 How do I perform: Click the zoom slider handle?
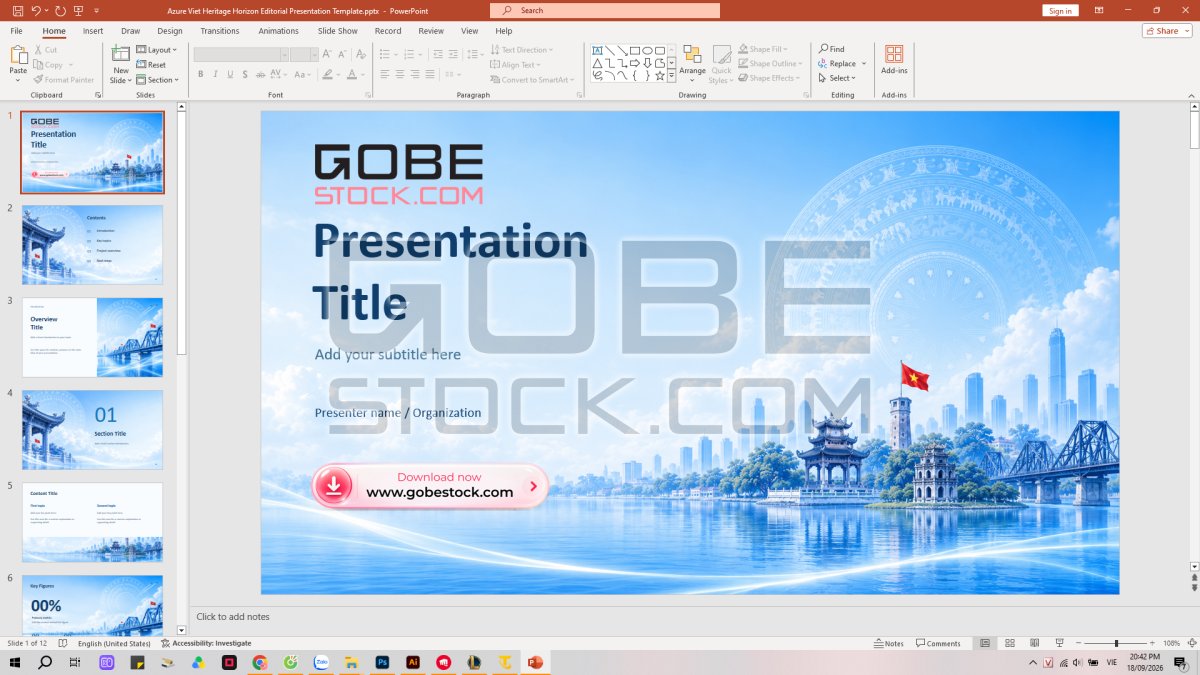pos(1116,643)
